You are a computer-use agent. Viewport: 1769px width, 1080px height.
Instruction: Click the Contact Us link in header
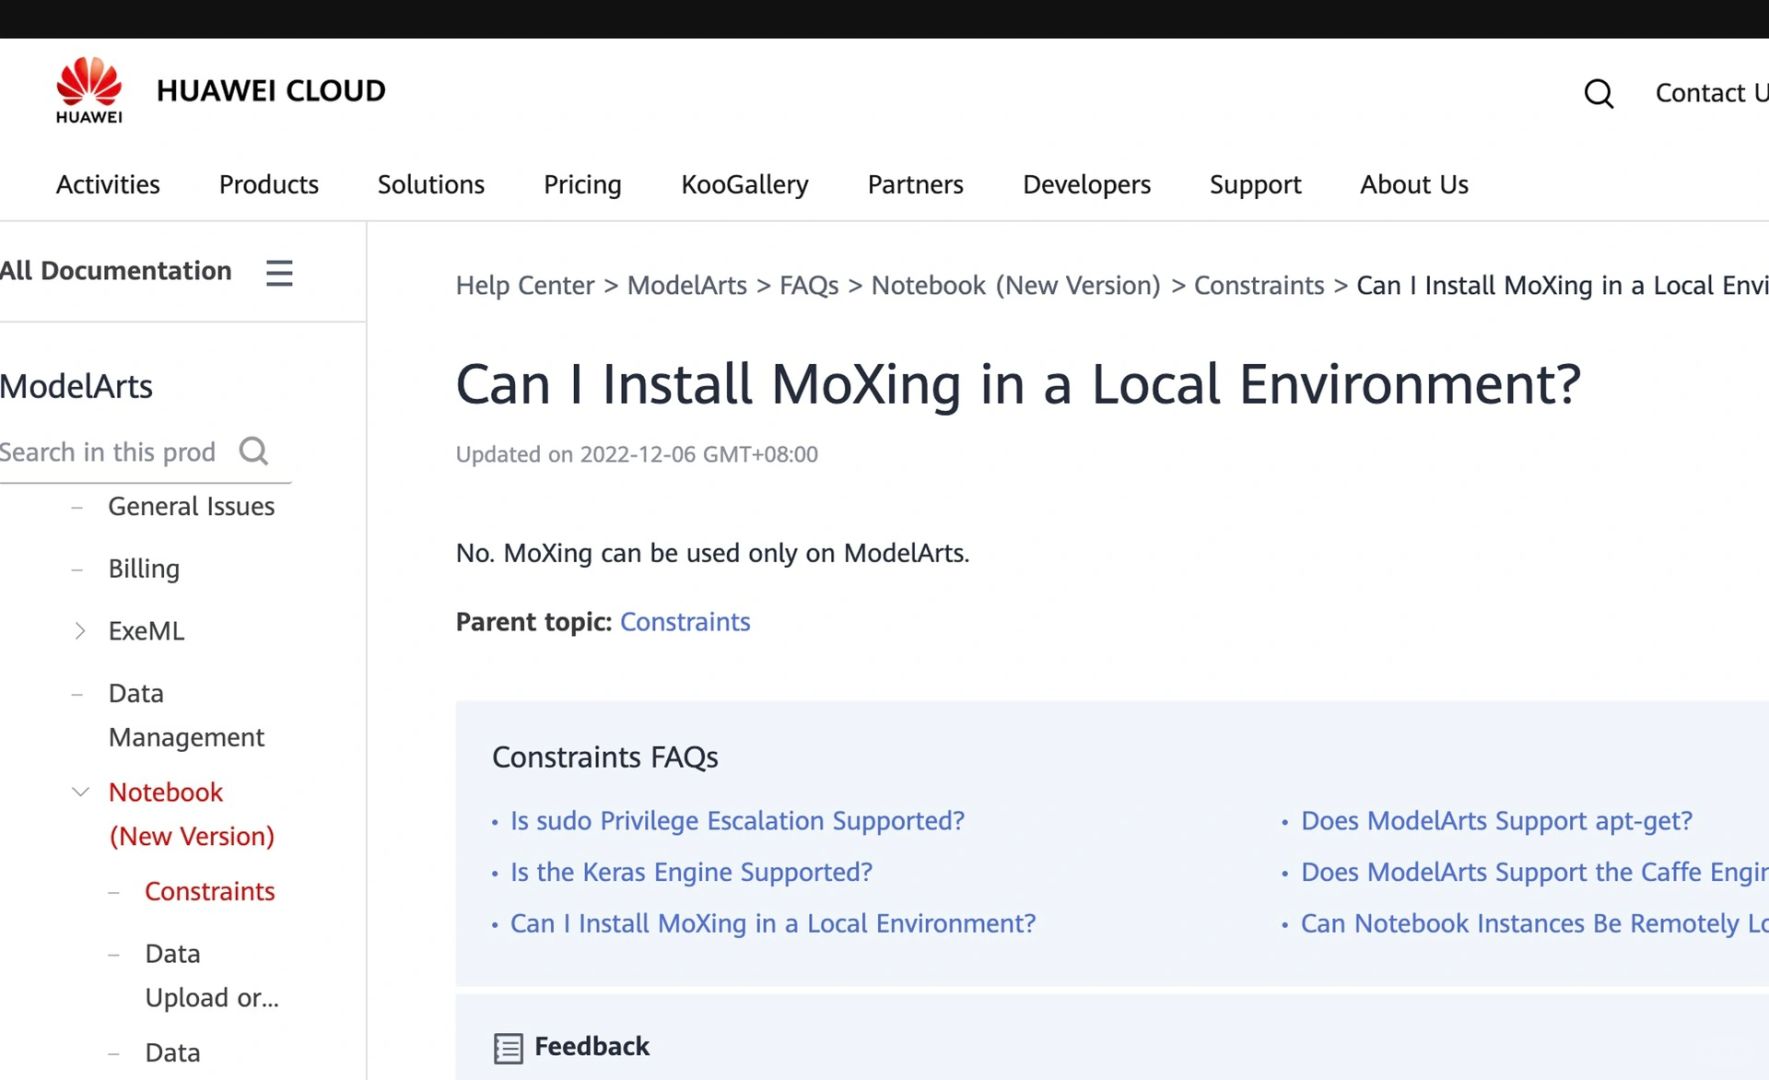[x=1712, y=93]
